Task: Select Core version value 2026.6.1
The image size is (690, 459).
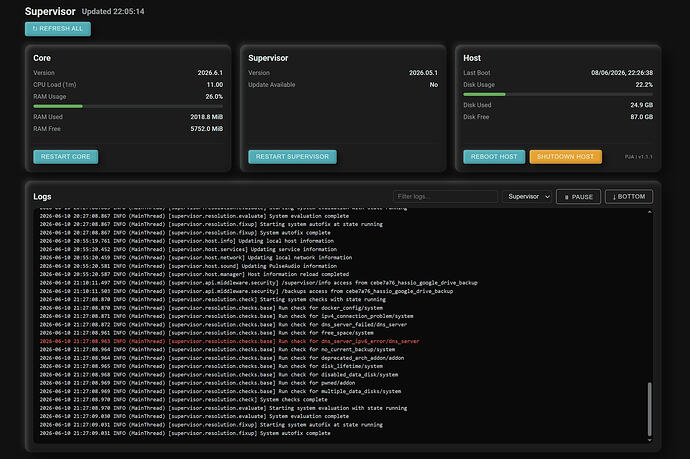Action: [x=210, y=73]
